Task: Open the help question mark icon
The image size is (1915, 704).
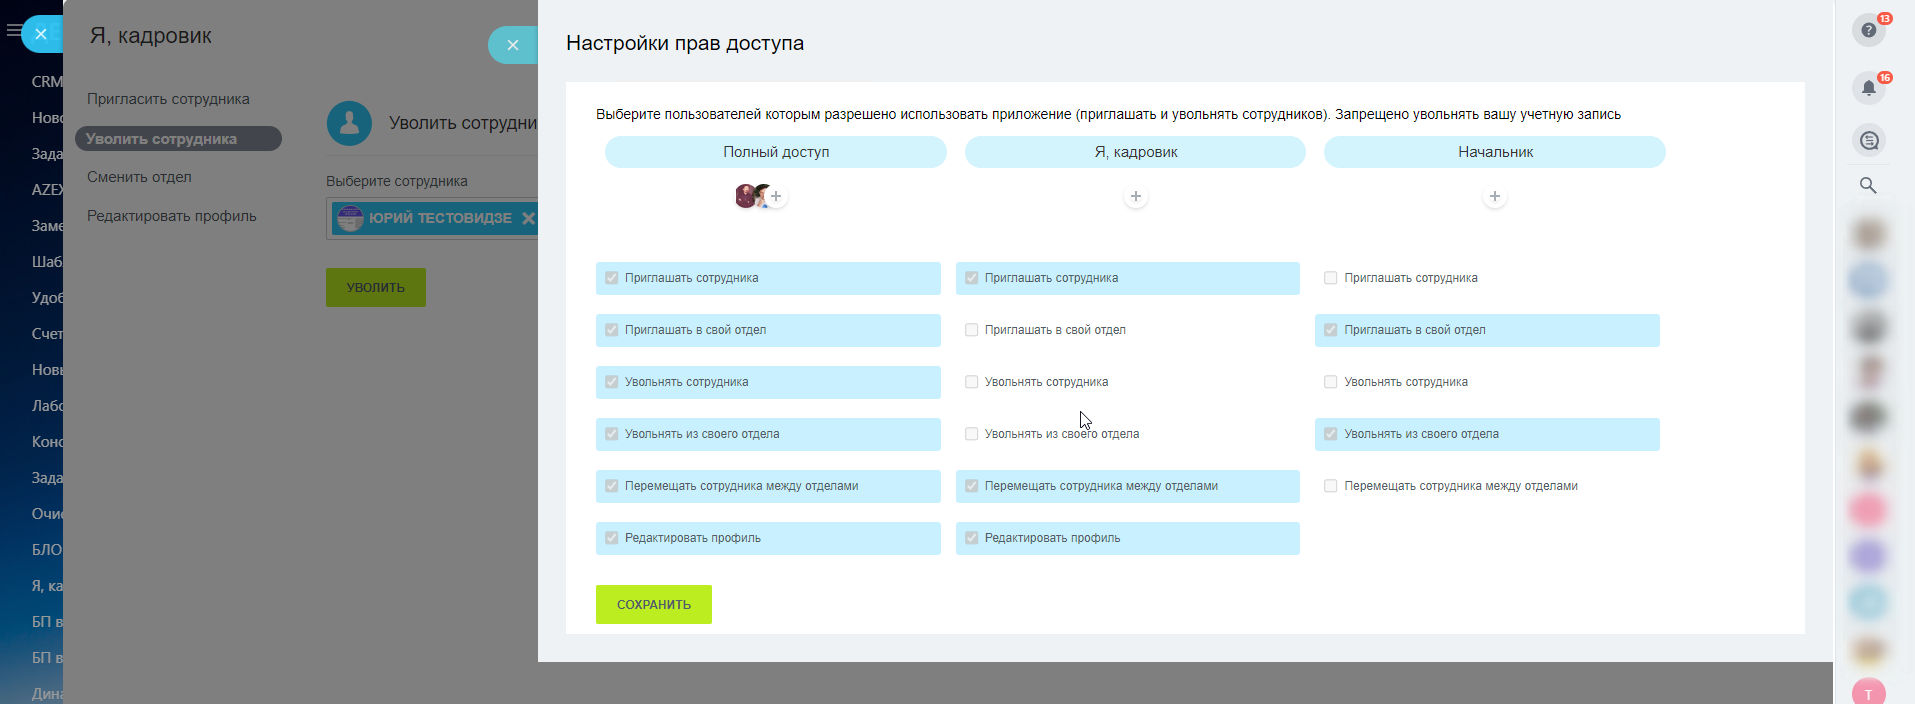Action: pyautogui.click(x=1868, y=30)
